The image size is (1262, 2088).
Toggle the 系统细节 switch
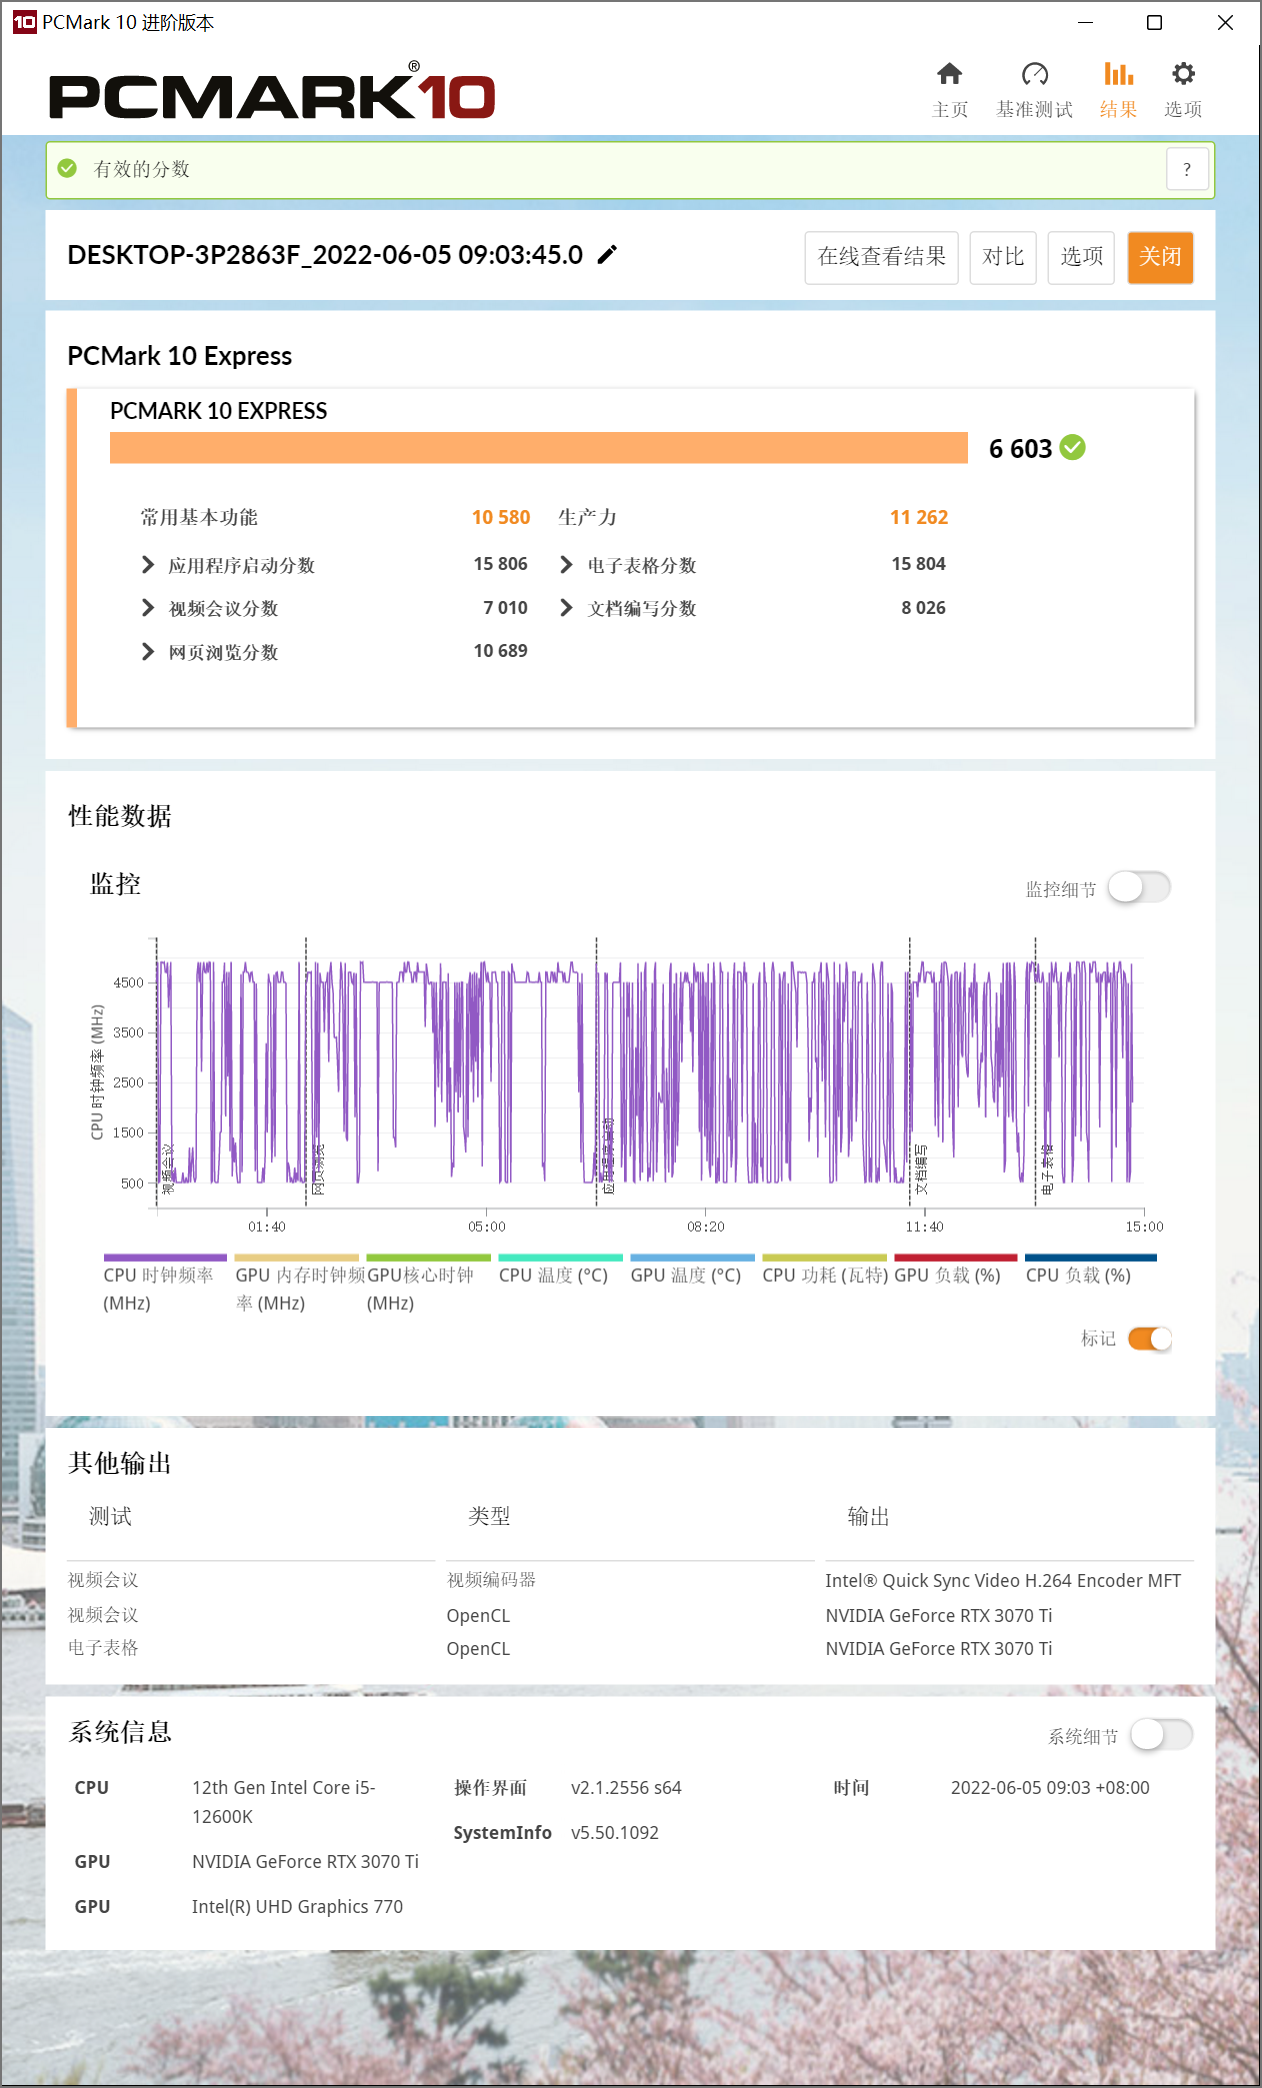[x=1162, y=1735]
